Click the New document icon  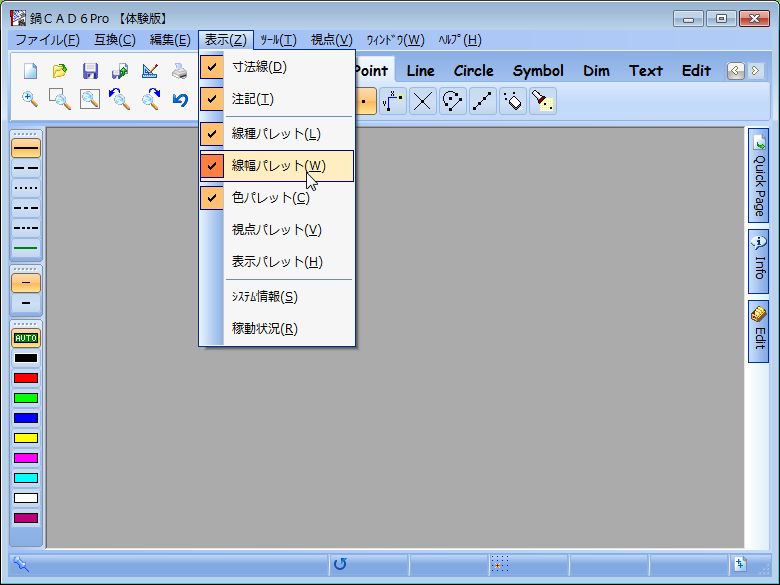[x=30, y=71]
